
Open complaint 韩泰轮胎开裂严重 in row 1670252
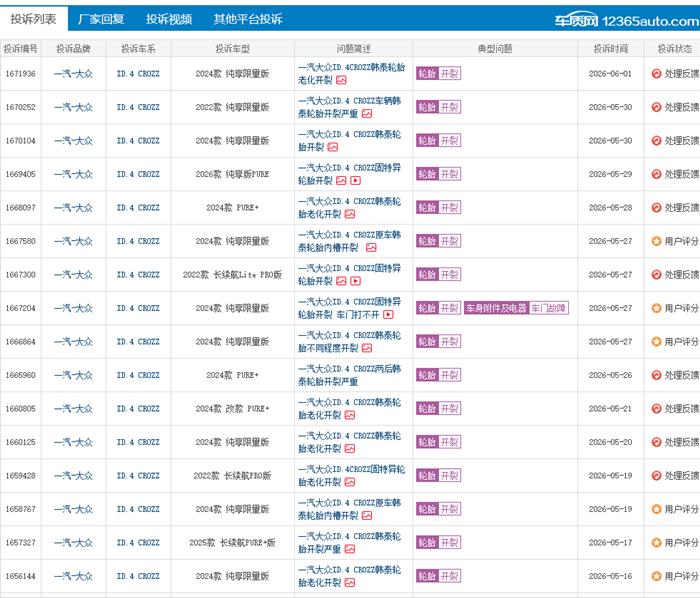349,107
